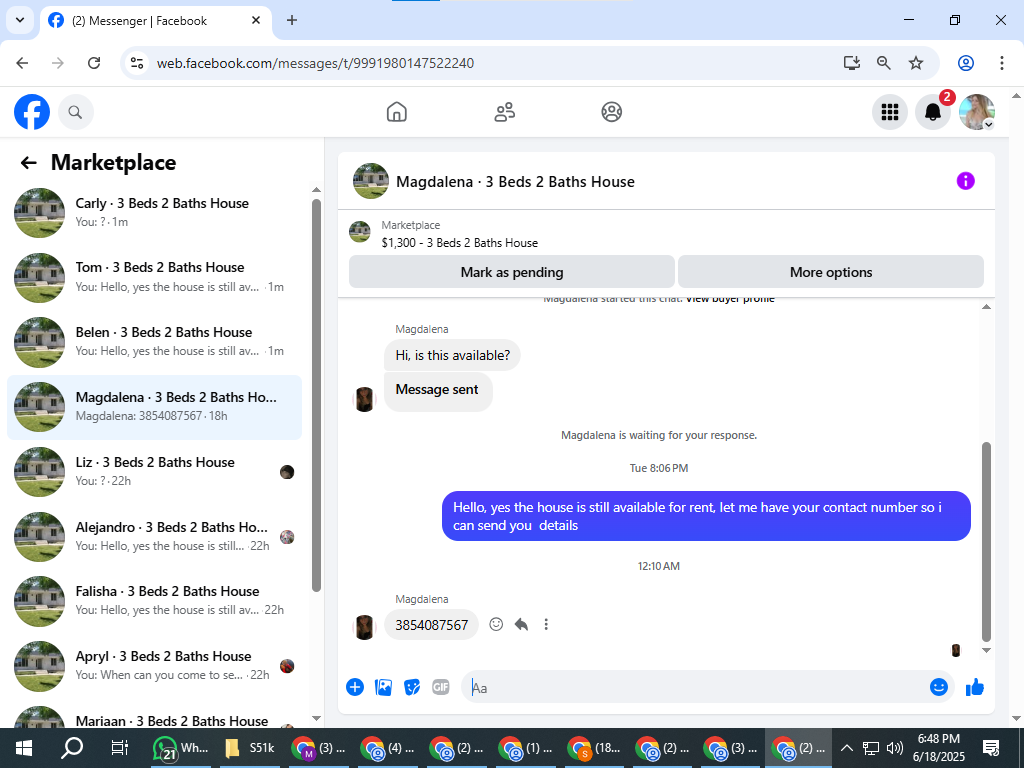Open volume control in system tray
Screen dimensions: 1024x768
click(895, 748)
